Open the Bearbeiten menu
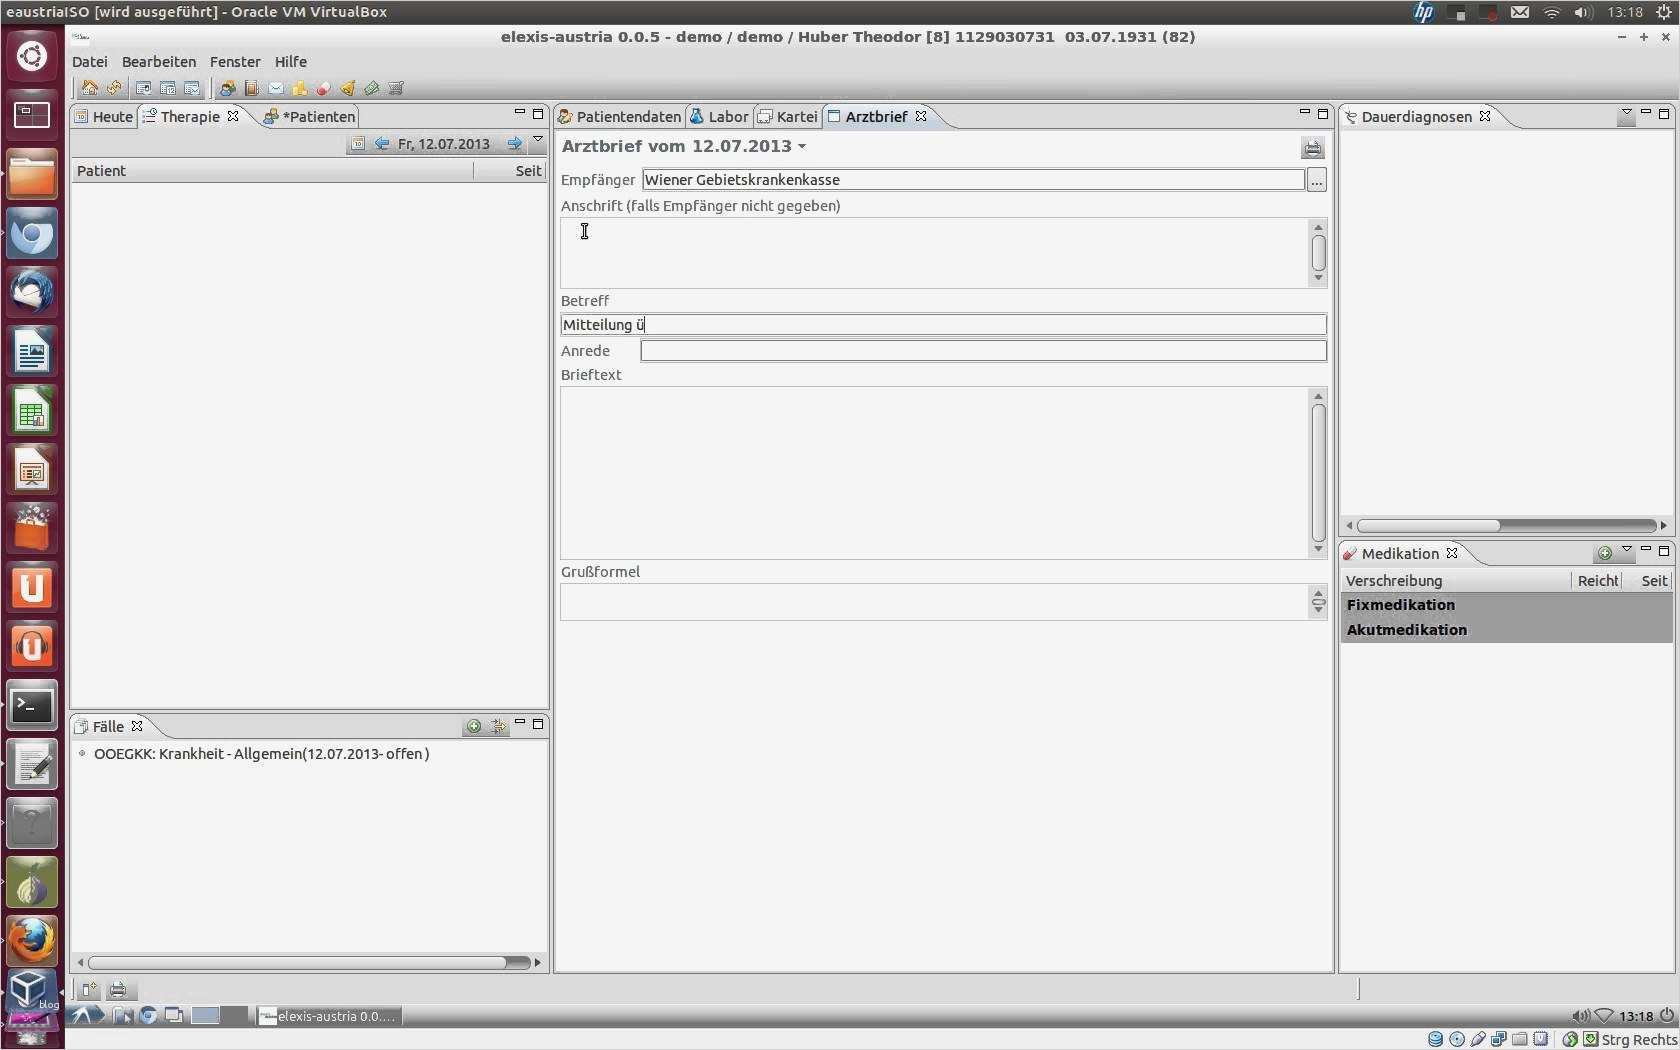 (x=159, y=62)
